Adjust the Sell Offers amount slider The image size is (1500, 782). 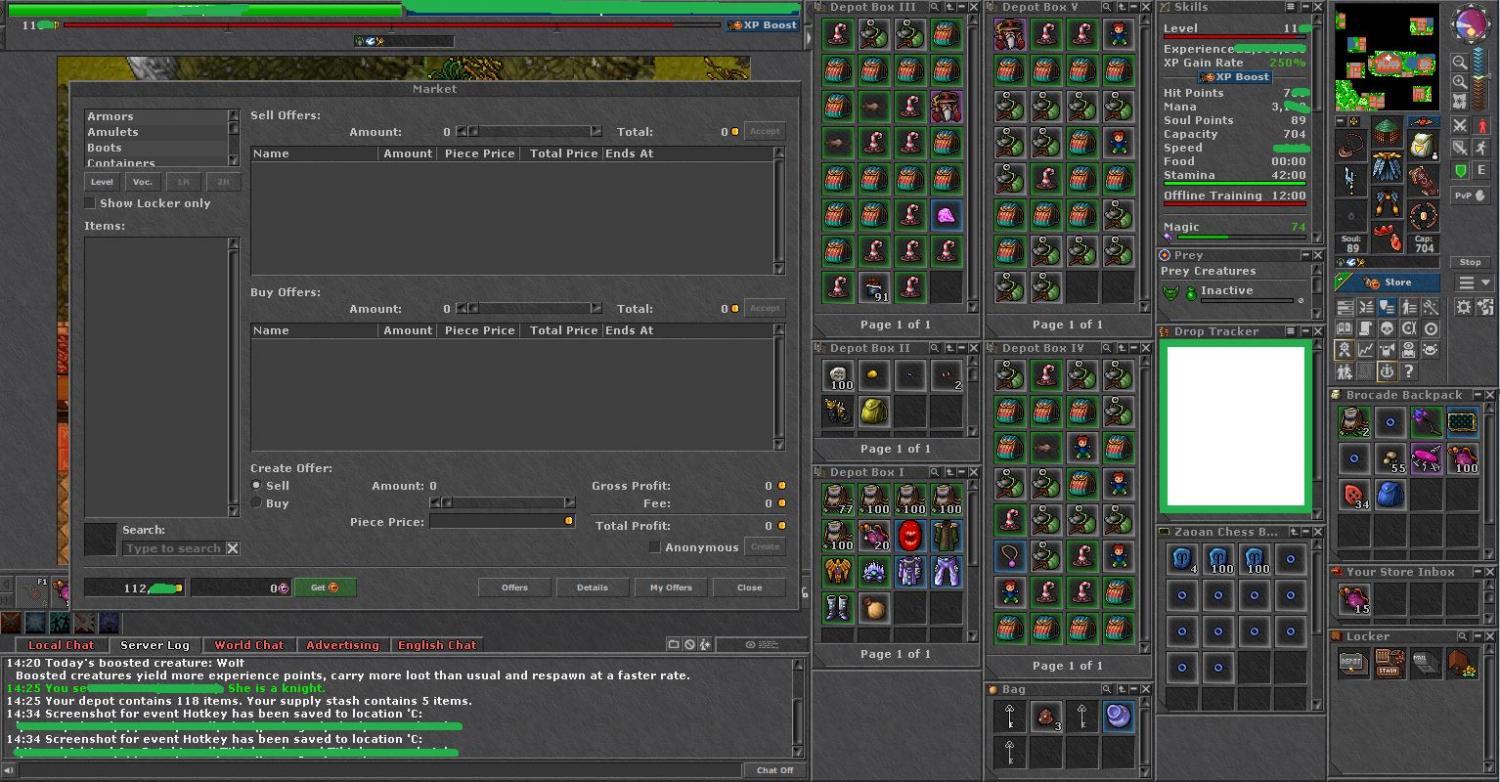(x=530, y=132)
